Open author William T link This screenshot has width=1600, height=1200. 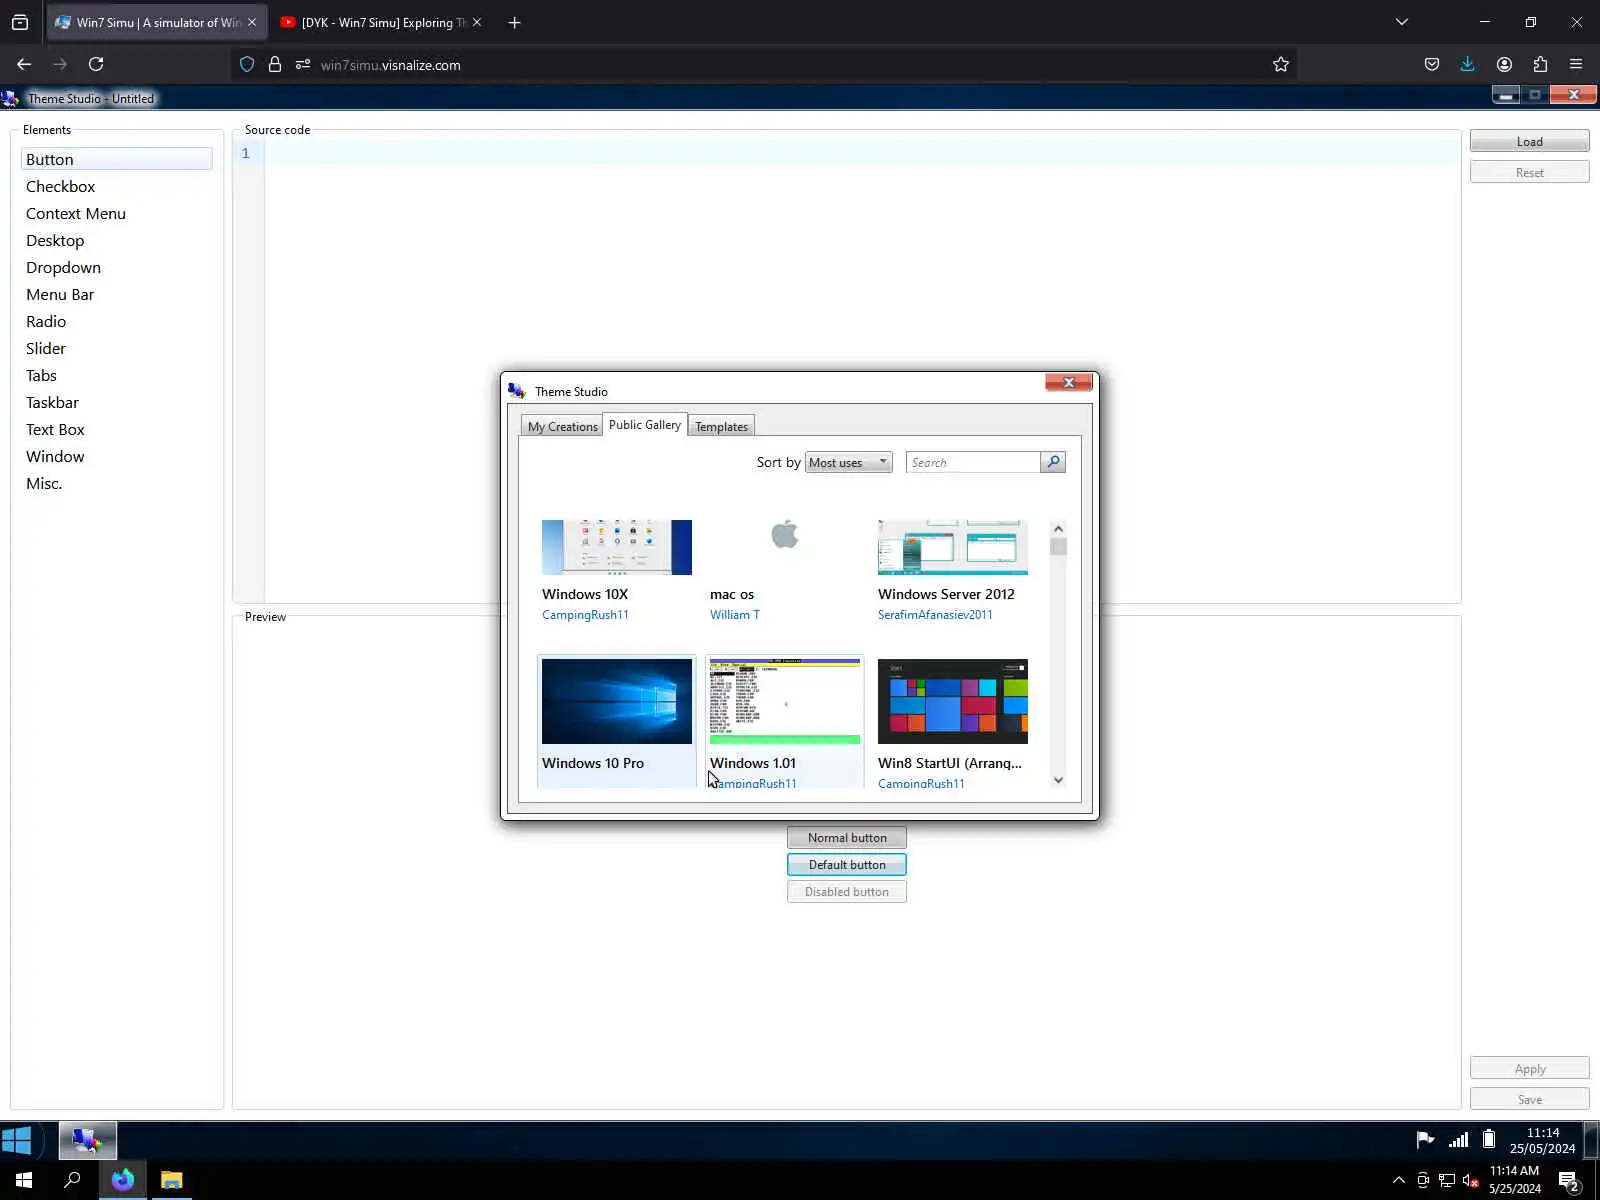[735, 615]
